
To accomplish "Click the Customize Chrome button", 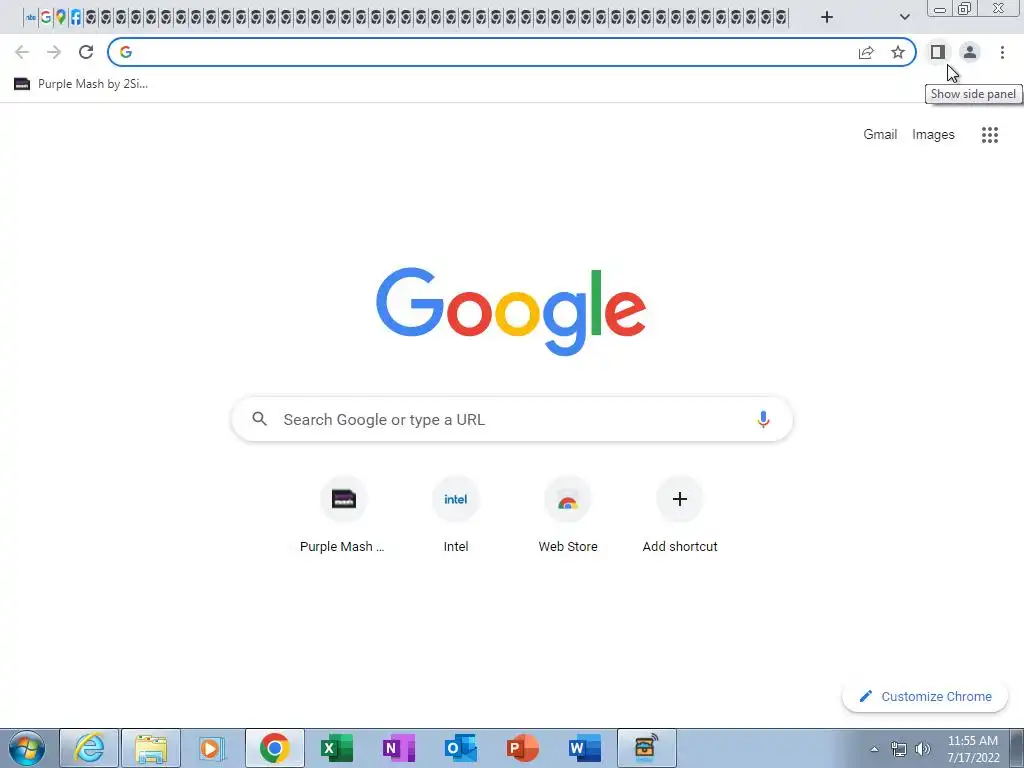I will coord(925,696).
